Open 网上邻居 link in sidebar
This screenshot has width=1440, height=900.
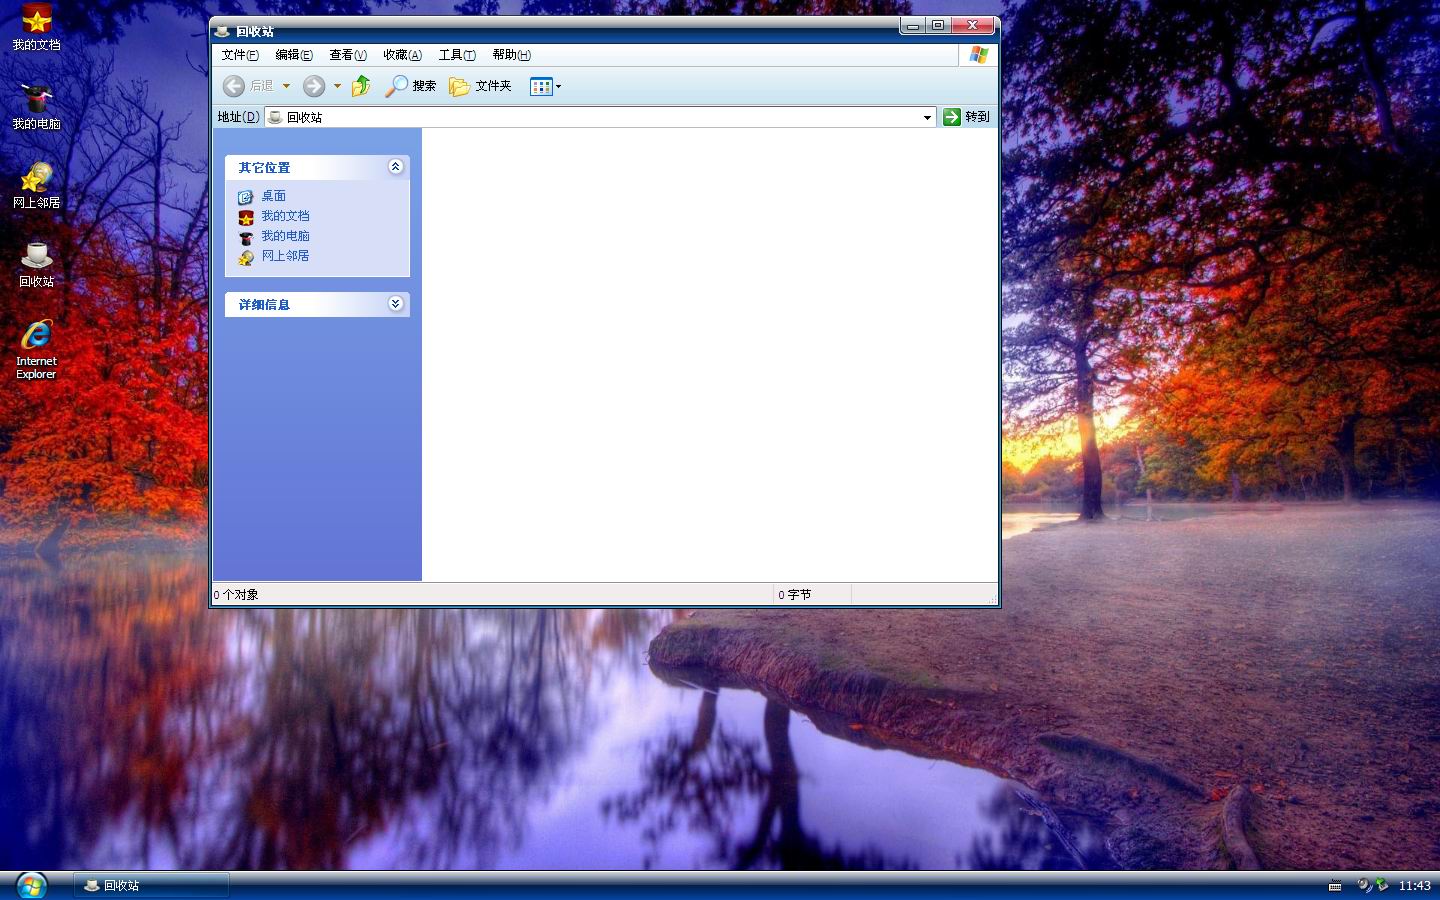[285, 256]
